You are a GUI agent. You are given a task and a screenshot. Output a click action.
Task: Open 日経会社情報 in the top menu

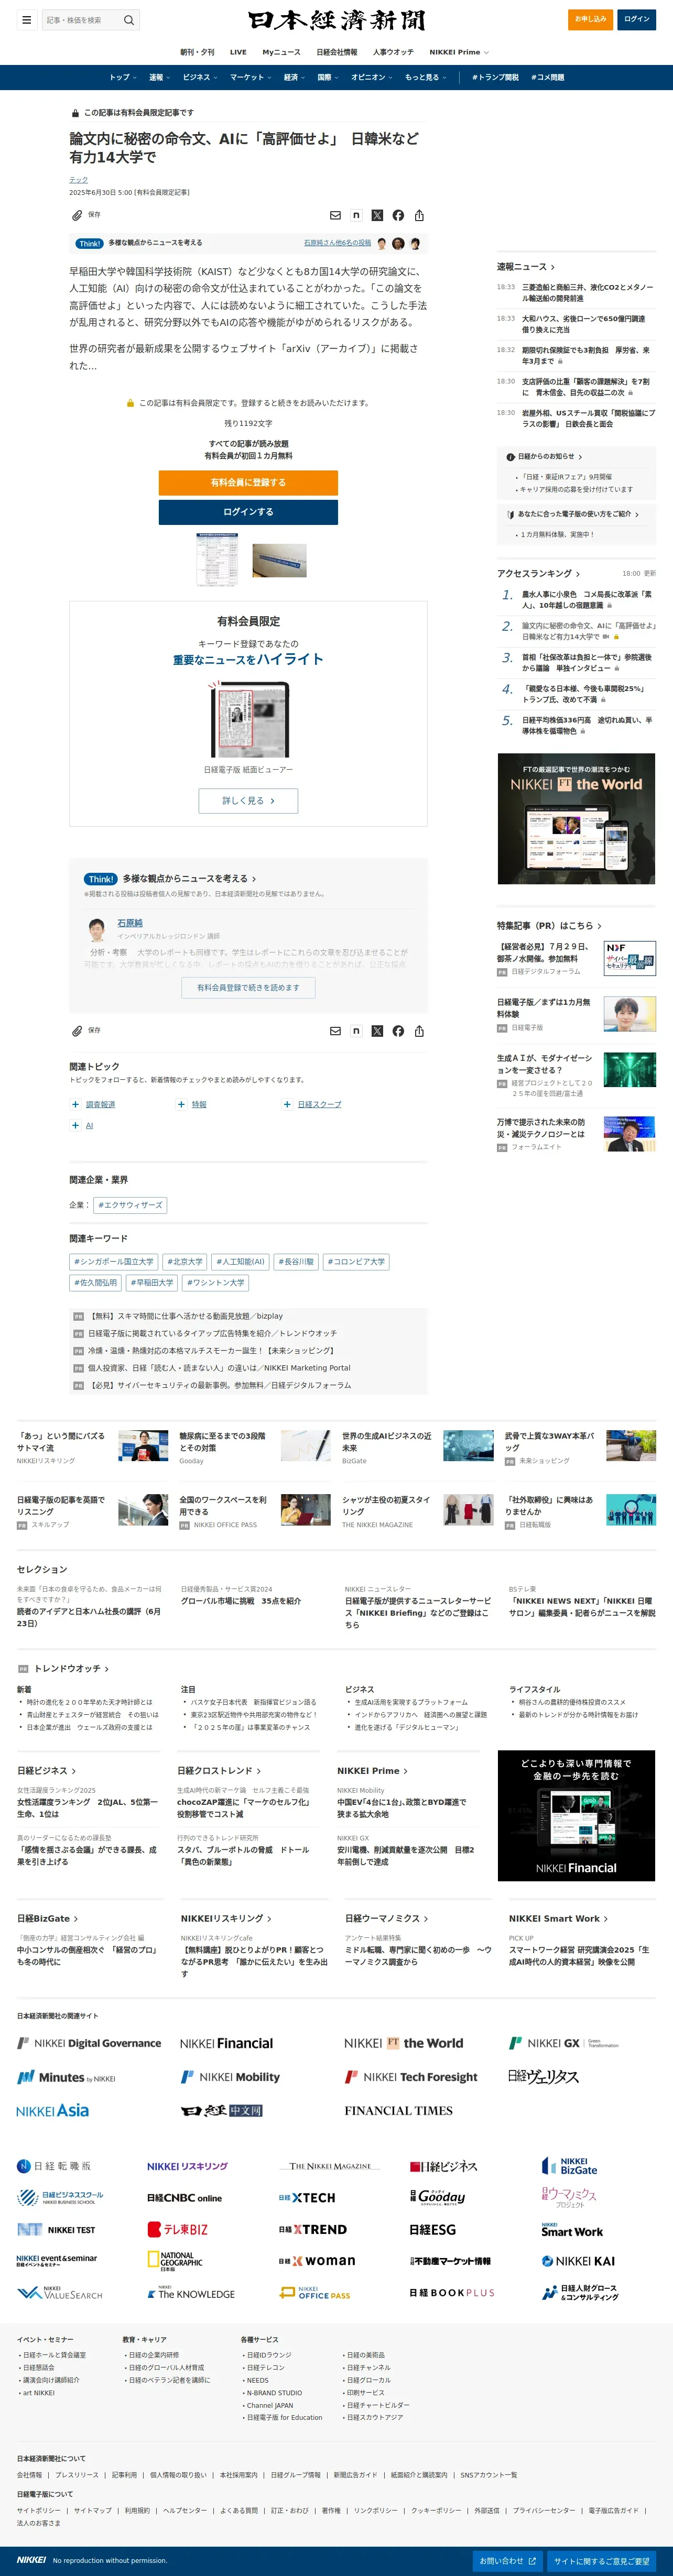336,52
